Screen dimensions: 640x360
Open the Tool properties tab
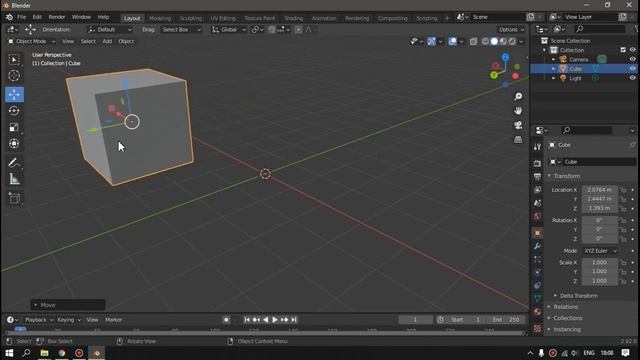(x=537, y=147)
